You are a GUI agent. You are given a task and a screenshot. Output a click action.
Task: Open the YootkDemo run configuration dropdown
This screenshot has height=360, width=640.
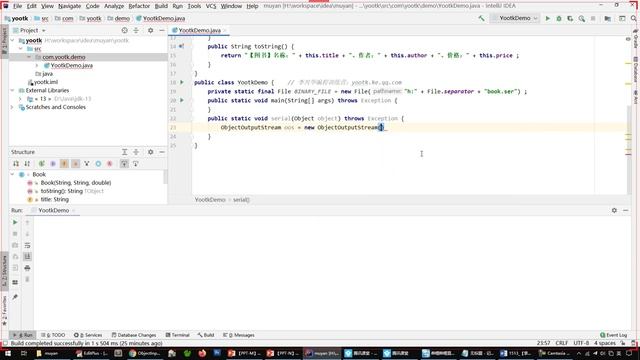(x=515, y=18)
